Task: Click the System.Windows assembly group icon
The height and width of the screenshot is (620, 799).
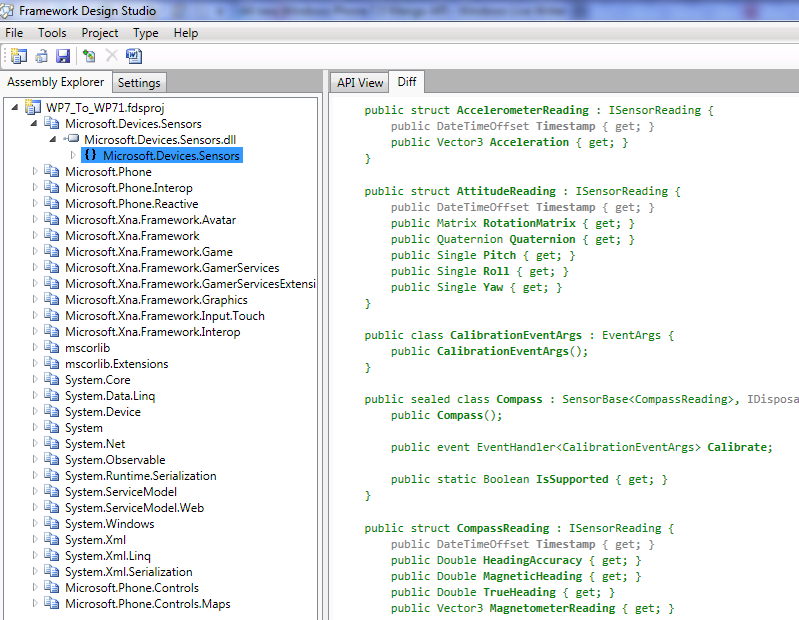Action: point(51,523)
